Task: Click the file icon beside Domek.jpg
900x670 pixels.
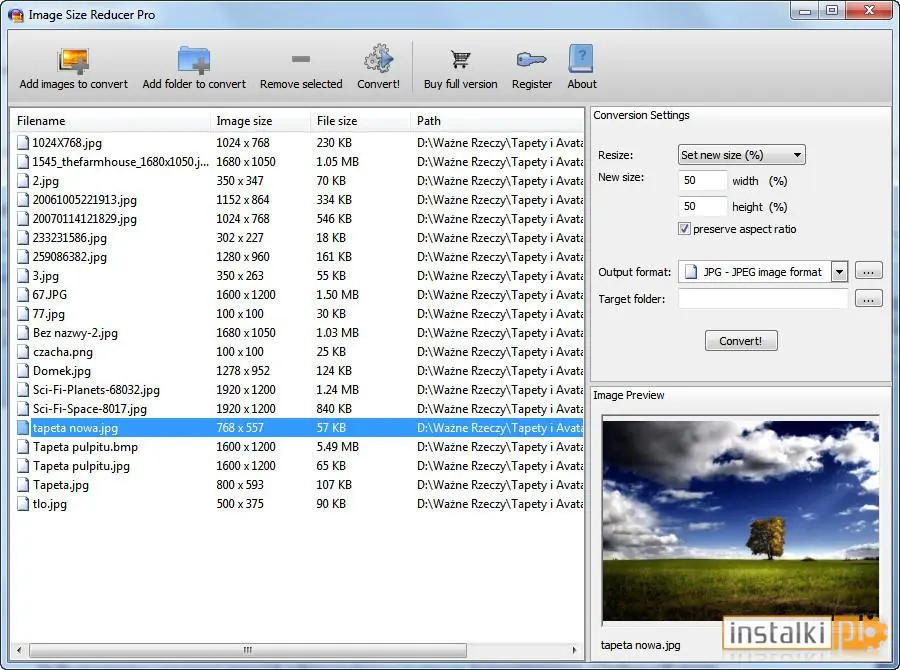Action: pos(23,370)
